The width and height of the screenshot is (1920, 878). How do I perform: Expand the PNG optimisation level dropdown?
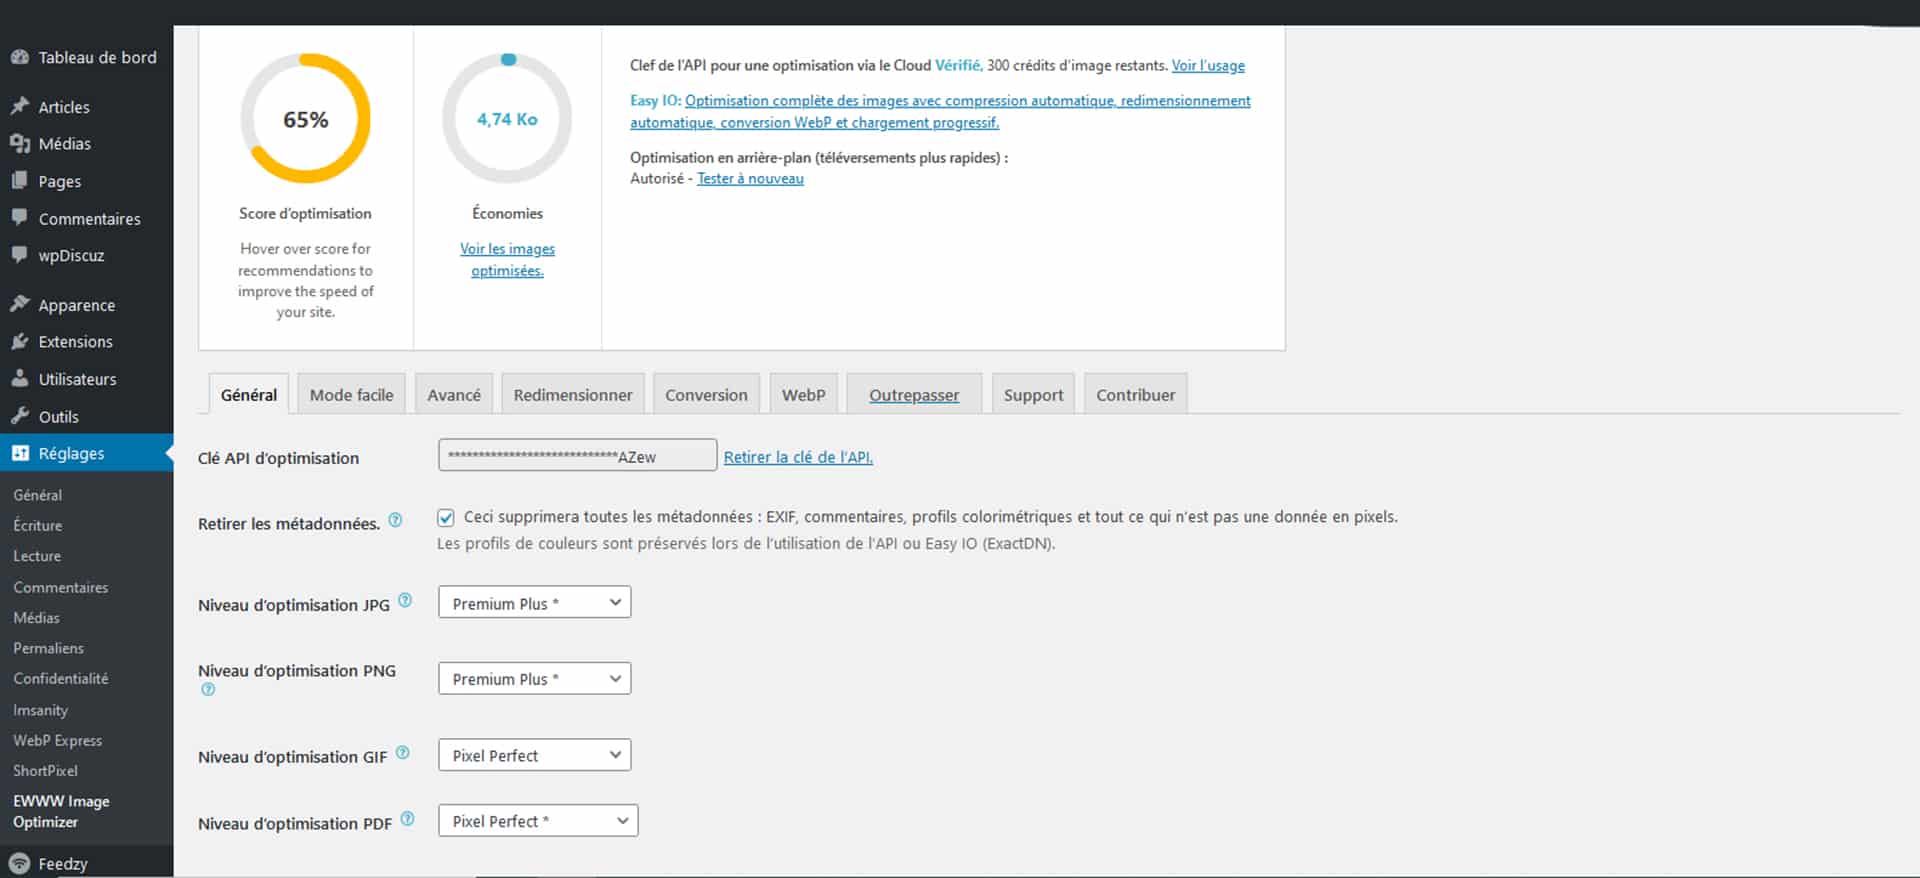534,679
